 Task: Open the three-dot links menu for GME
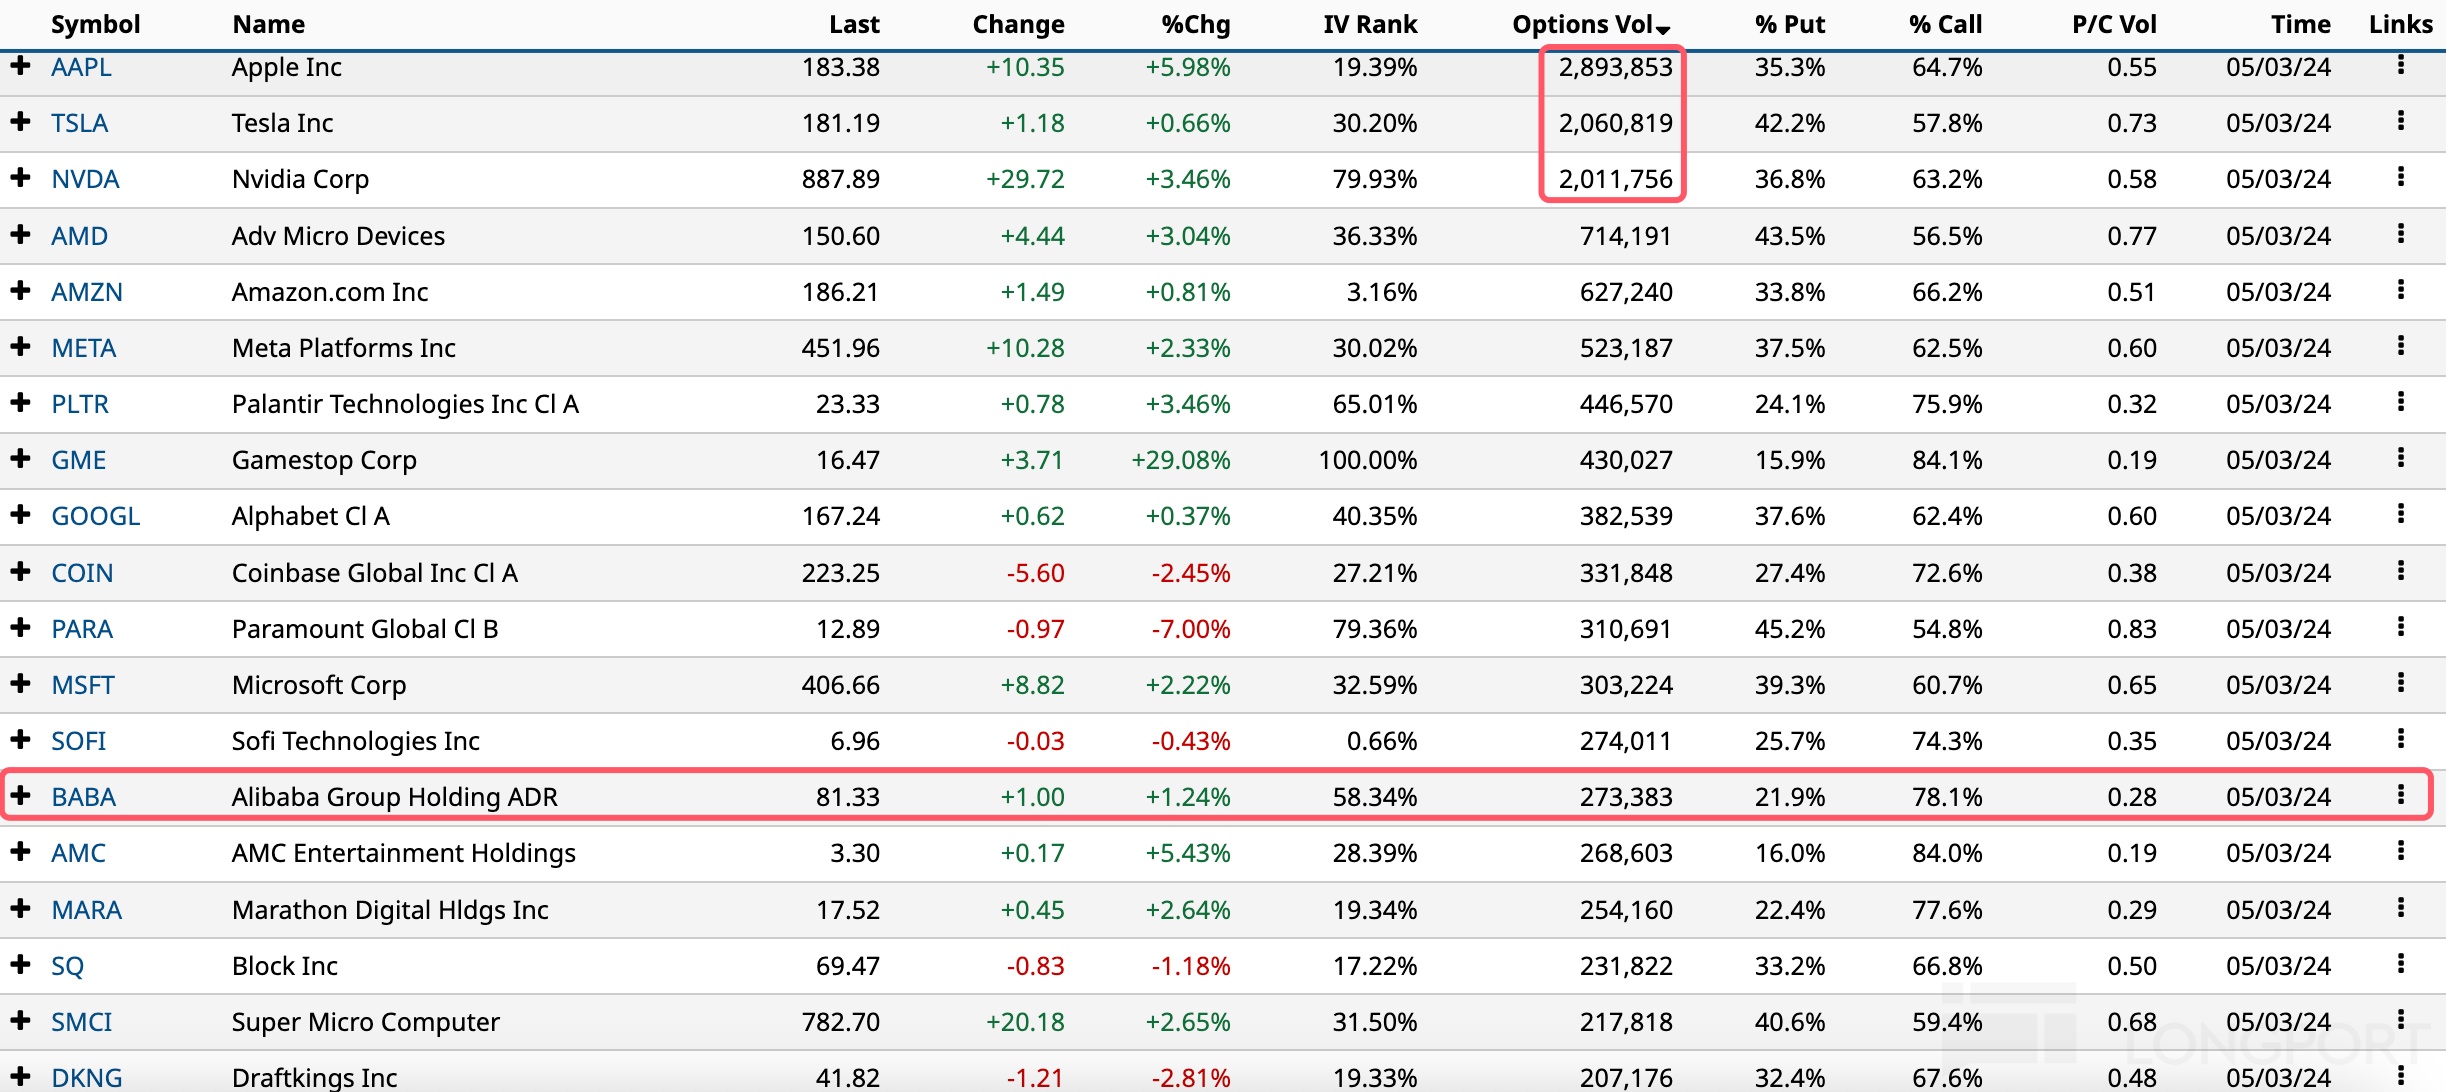tap(2400, 459)
